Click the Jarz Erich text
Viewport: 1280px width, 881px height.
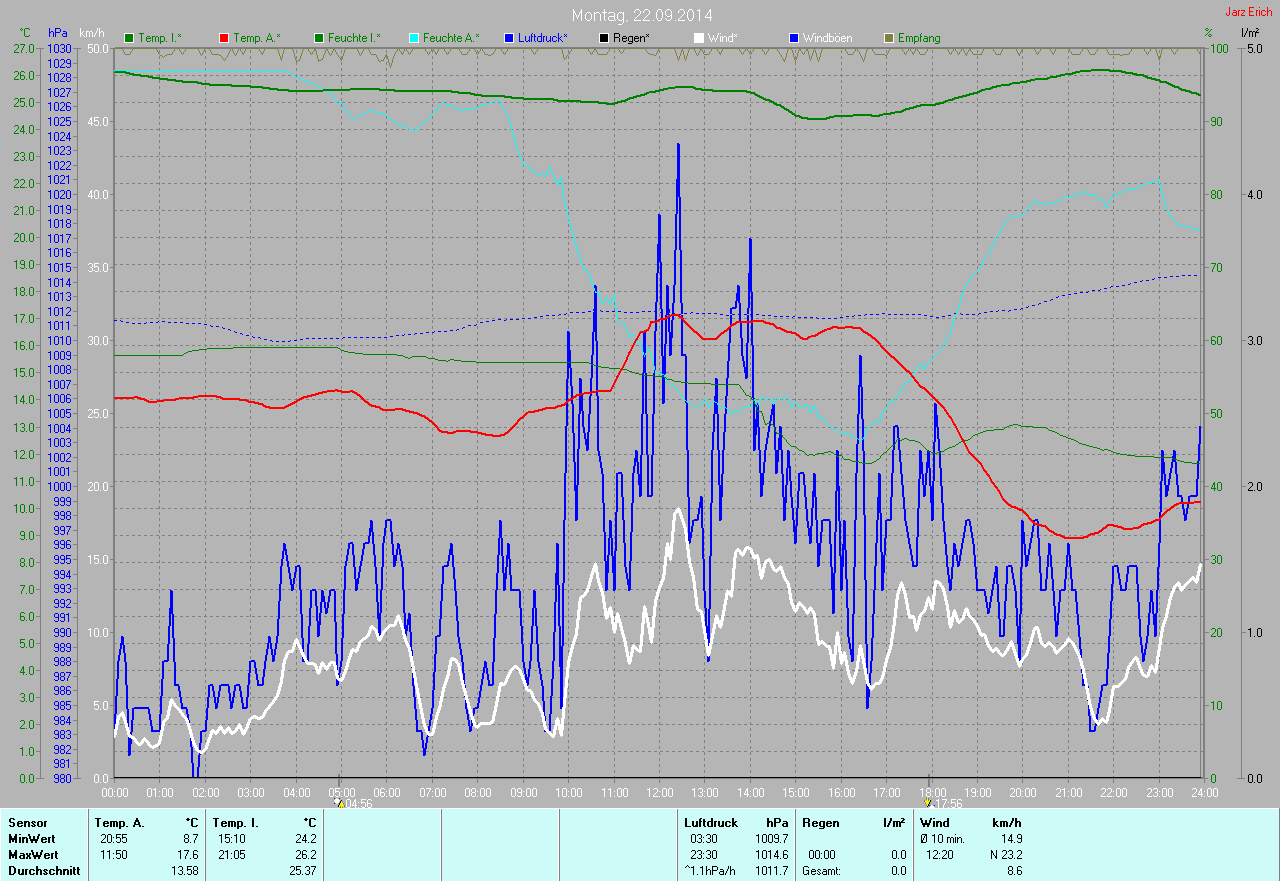(x=1250, y=12)
